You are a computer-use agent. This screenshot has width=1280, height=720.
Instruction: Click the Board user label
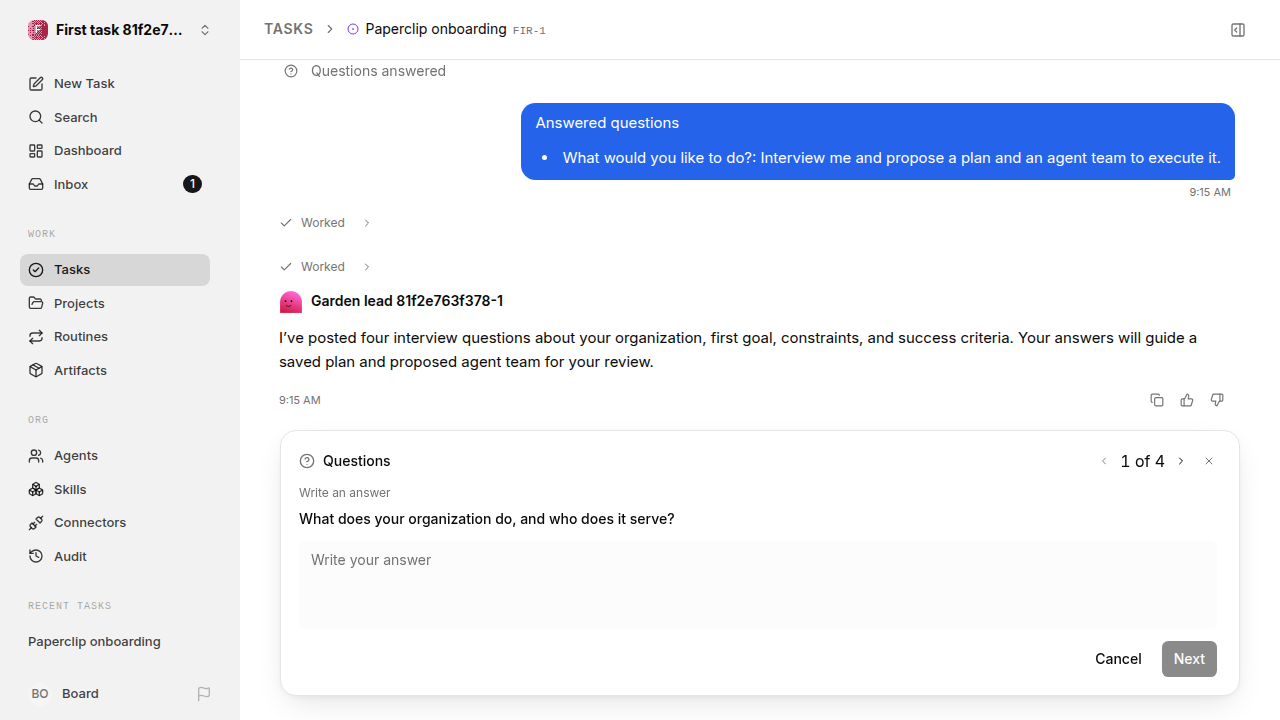pyautogui.click(x=80, y=694)
